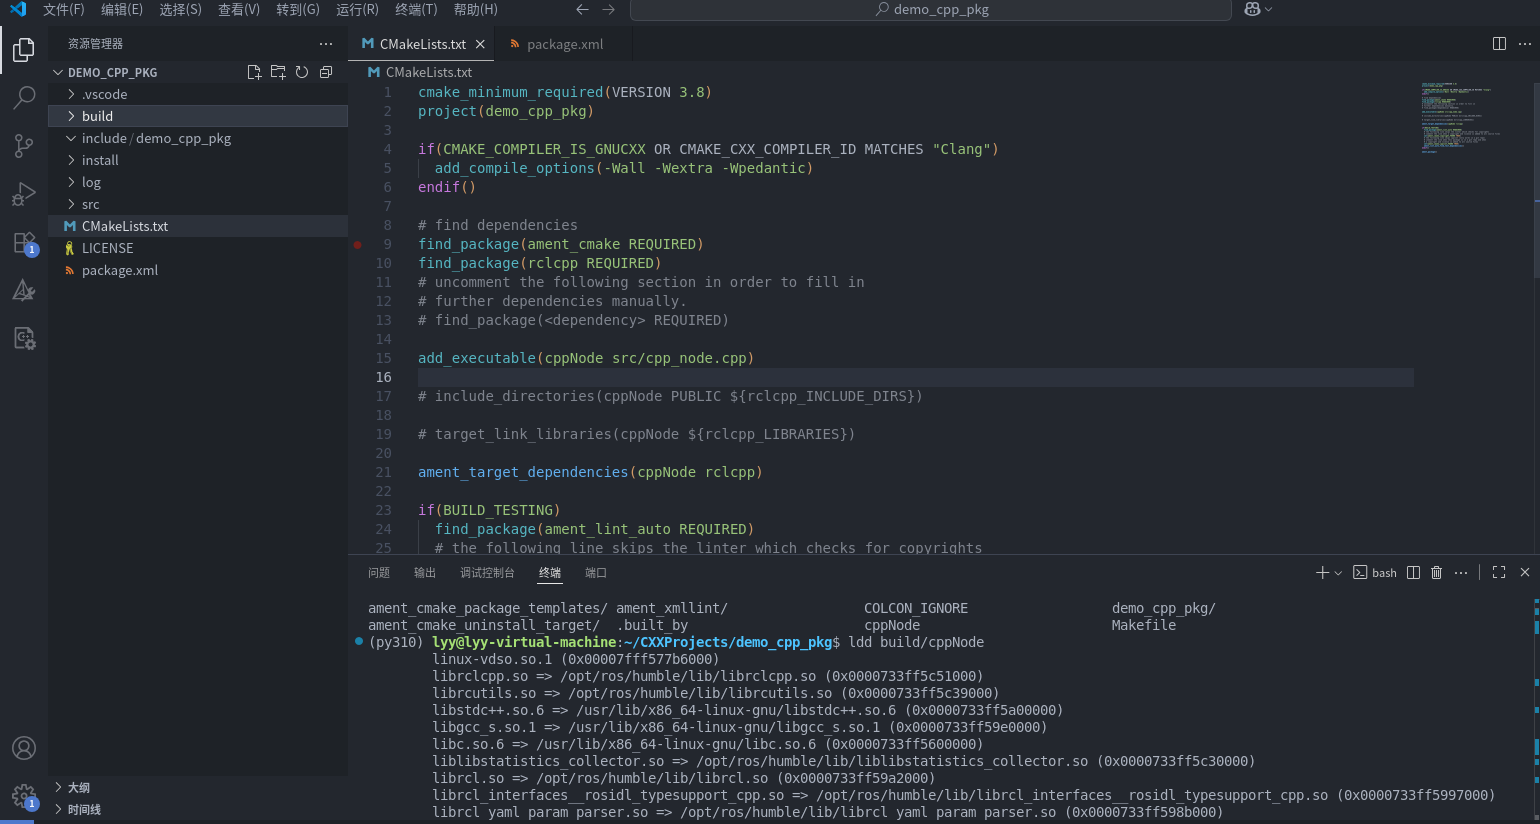Open the Copilot chat icon in title bar
1540x824 pixels.
(x=1252, y=9)
